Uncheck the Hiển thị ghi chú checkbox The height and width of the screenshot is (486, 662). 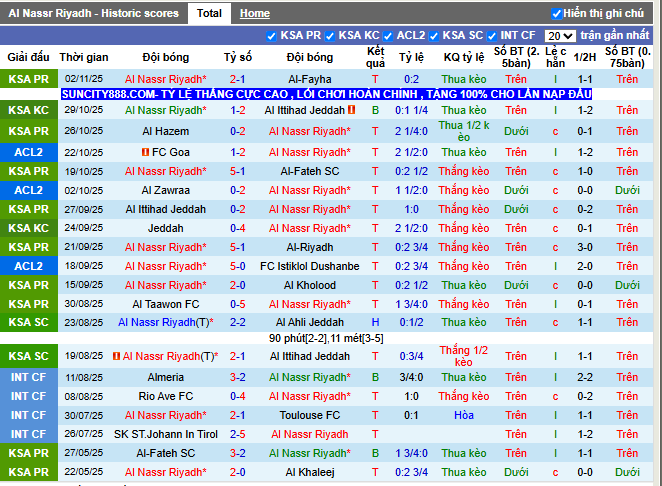coord(556,14)
